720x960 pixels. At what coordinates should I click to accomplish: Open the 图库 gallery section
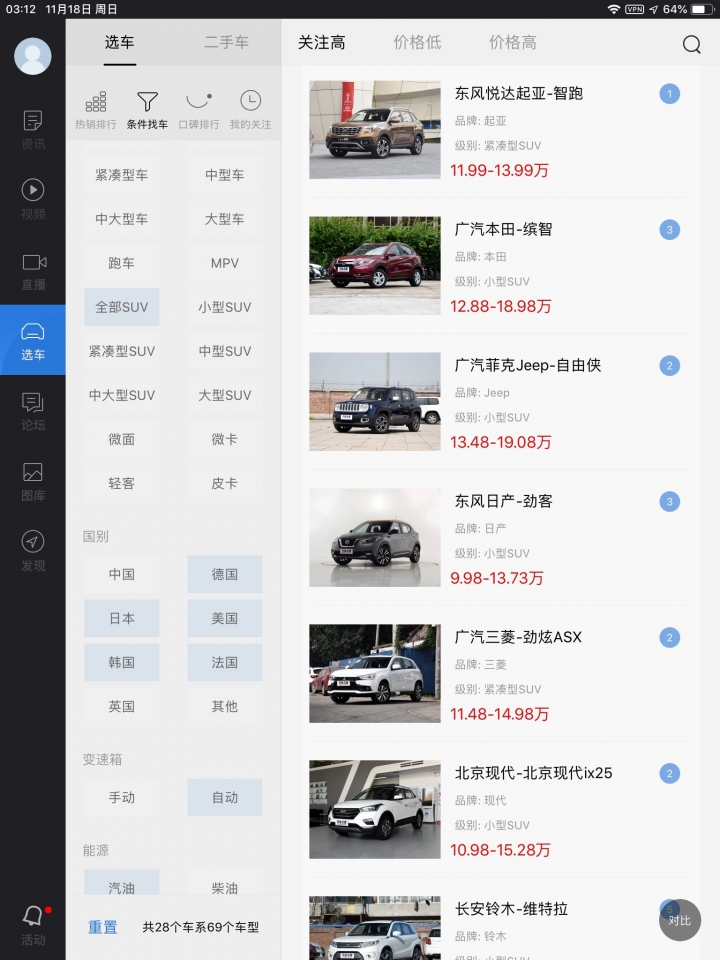click(x=32, y=482)
